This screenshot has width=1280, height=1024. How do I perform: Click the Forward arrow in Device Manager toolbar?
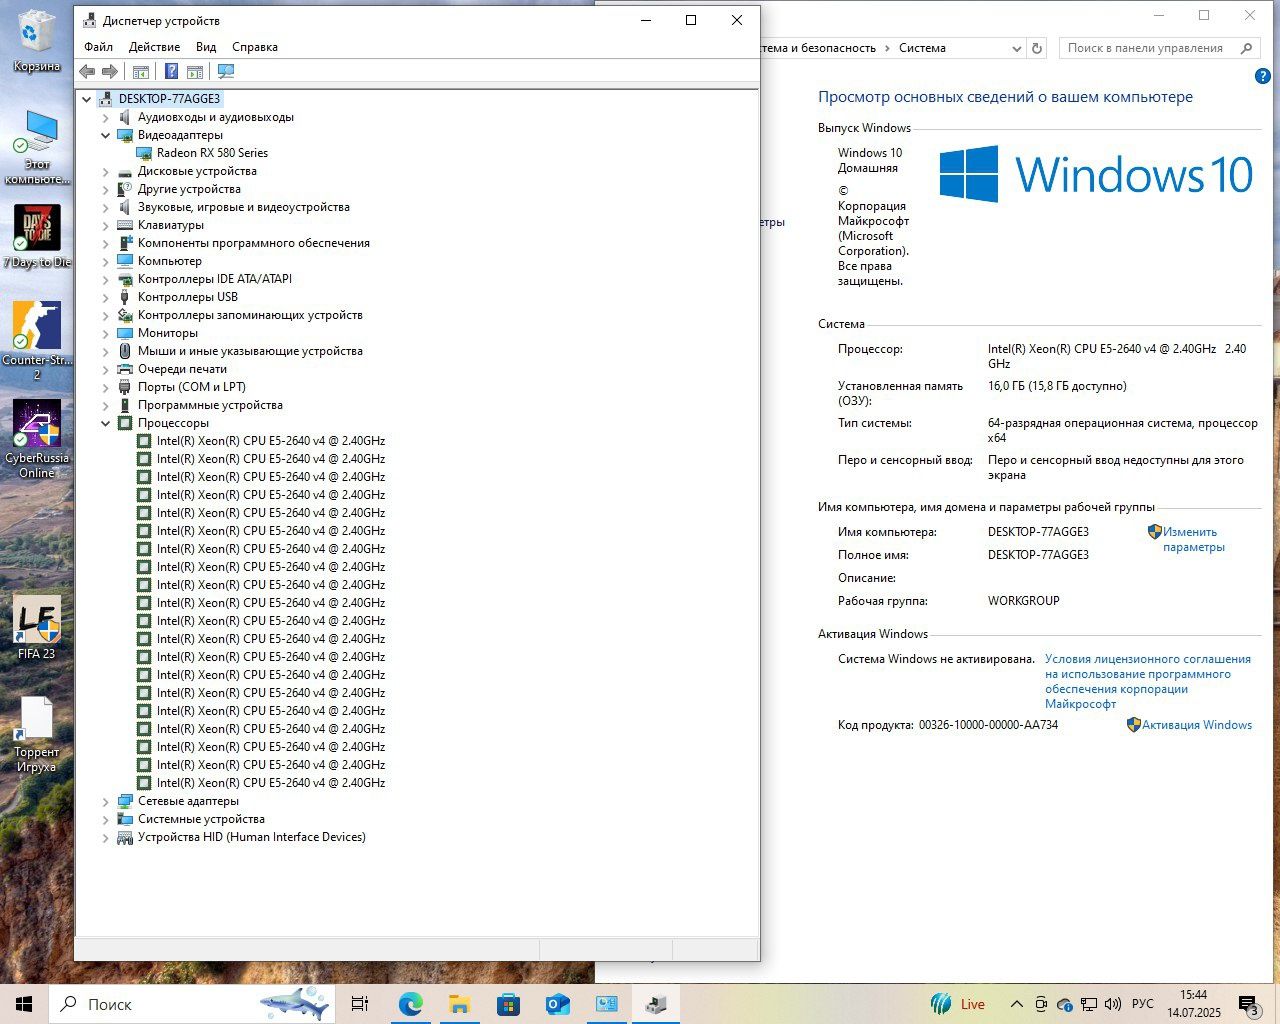point(110,72)
